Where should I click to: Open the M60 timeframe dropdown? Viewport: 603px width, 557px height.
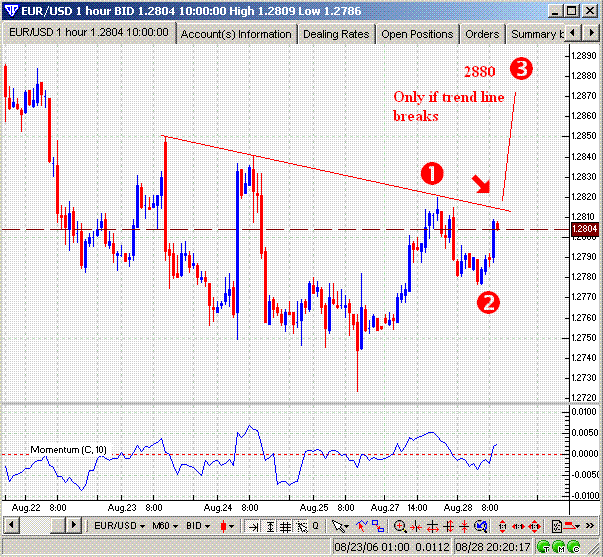point(165,526)
